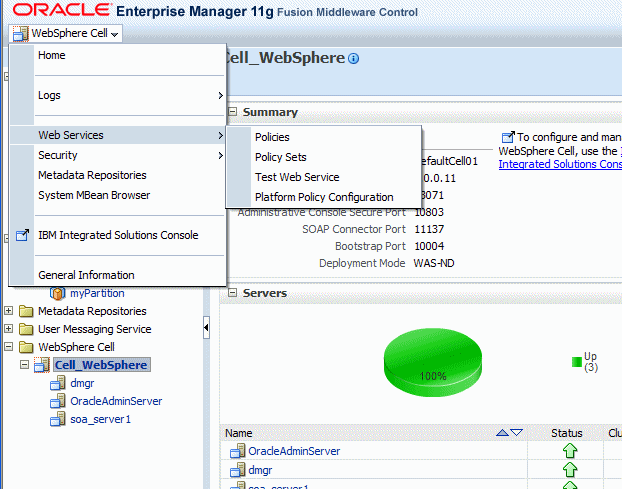Launch IBM Integrated Solutions Console menu item
The image size is (622, 489).
point(118,235)
